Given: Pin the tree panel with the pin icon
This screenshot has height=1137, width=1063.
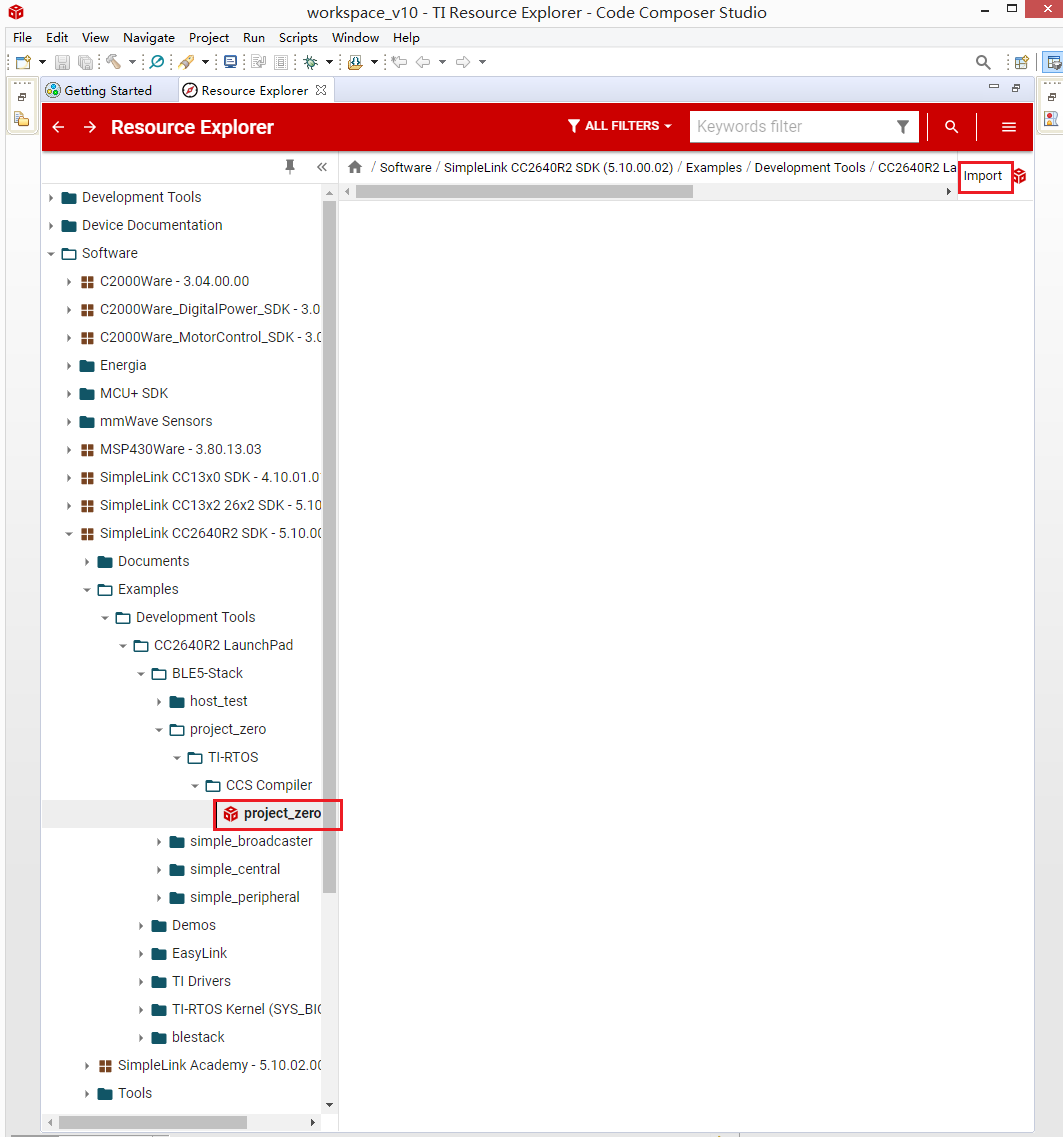Looking at the screenshot, I should click(x=290, y=167).
